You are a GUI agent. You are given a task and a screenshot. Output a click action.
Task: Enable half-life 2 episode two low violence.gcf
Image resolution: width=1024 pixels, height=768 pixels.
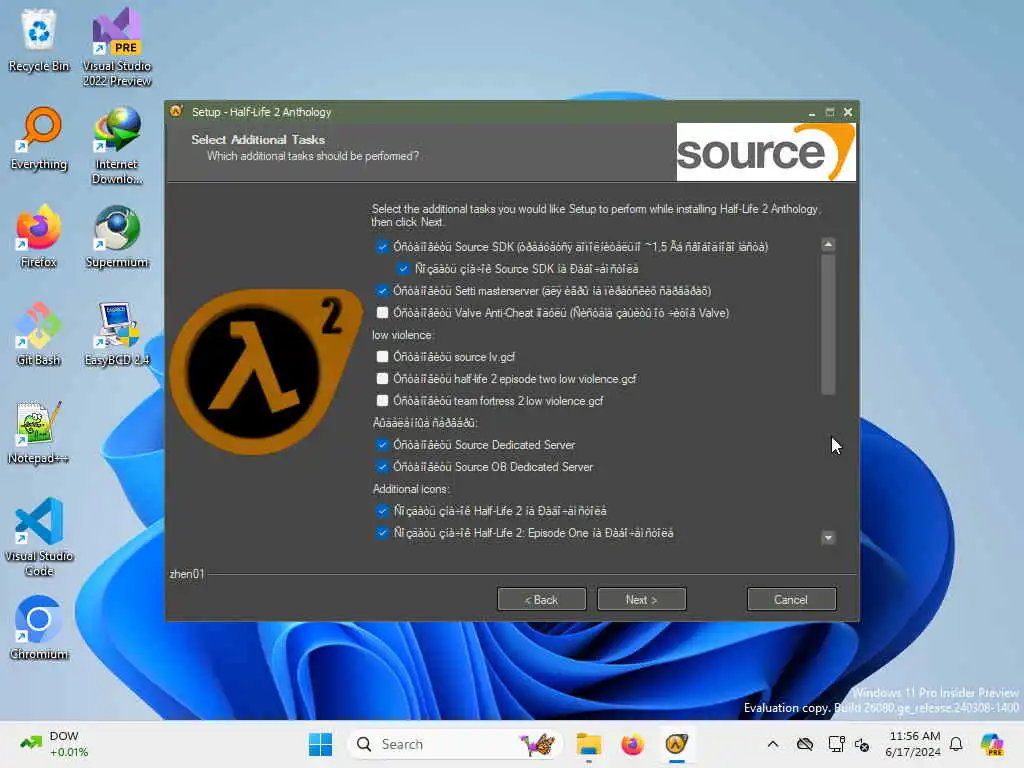tap(382, 379)
